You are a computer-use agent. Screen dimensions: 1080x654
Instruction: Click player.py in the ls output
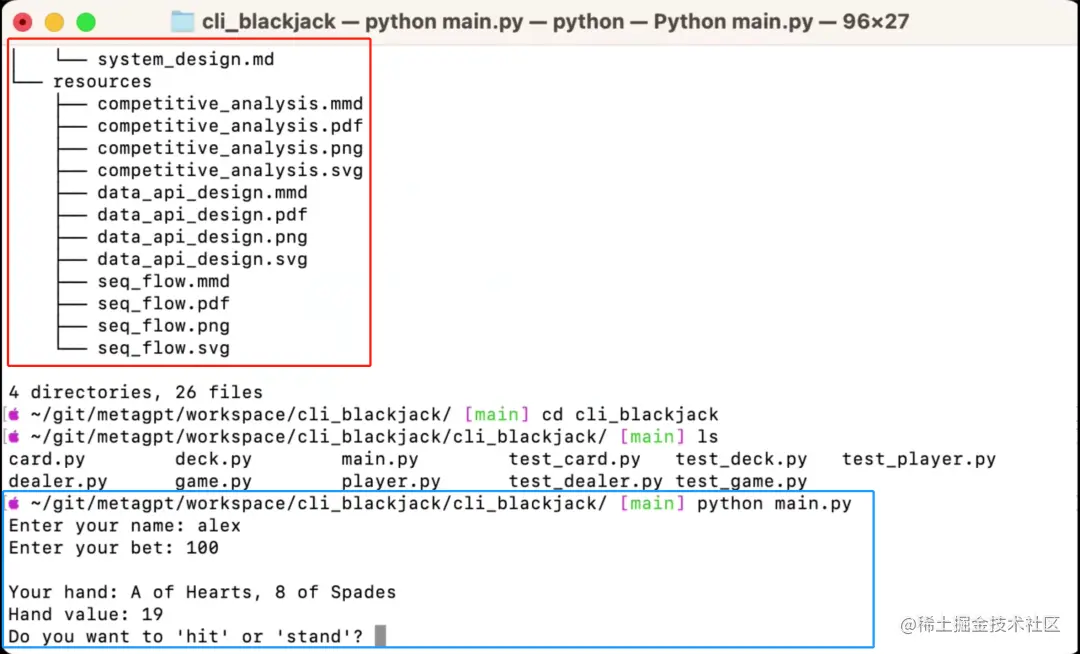(391, 481)
